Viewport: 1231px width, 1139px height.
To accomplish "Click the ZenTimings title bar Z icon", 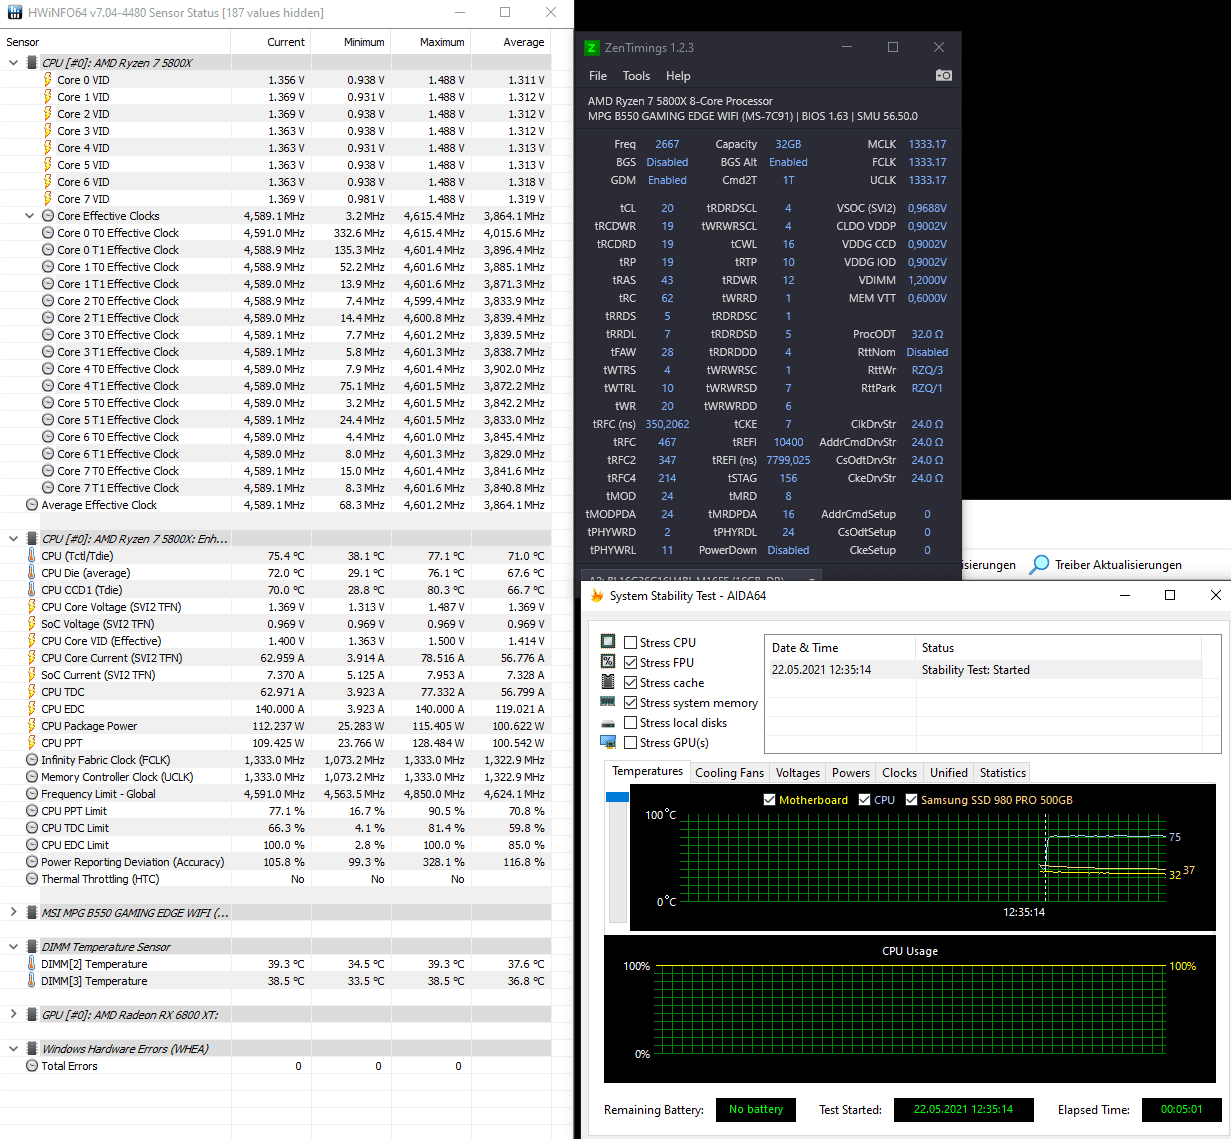I will tap(592, 47).
